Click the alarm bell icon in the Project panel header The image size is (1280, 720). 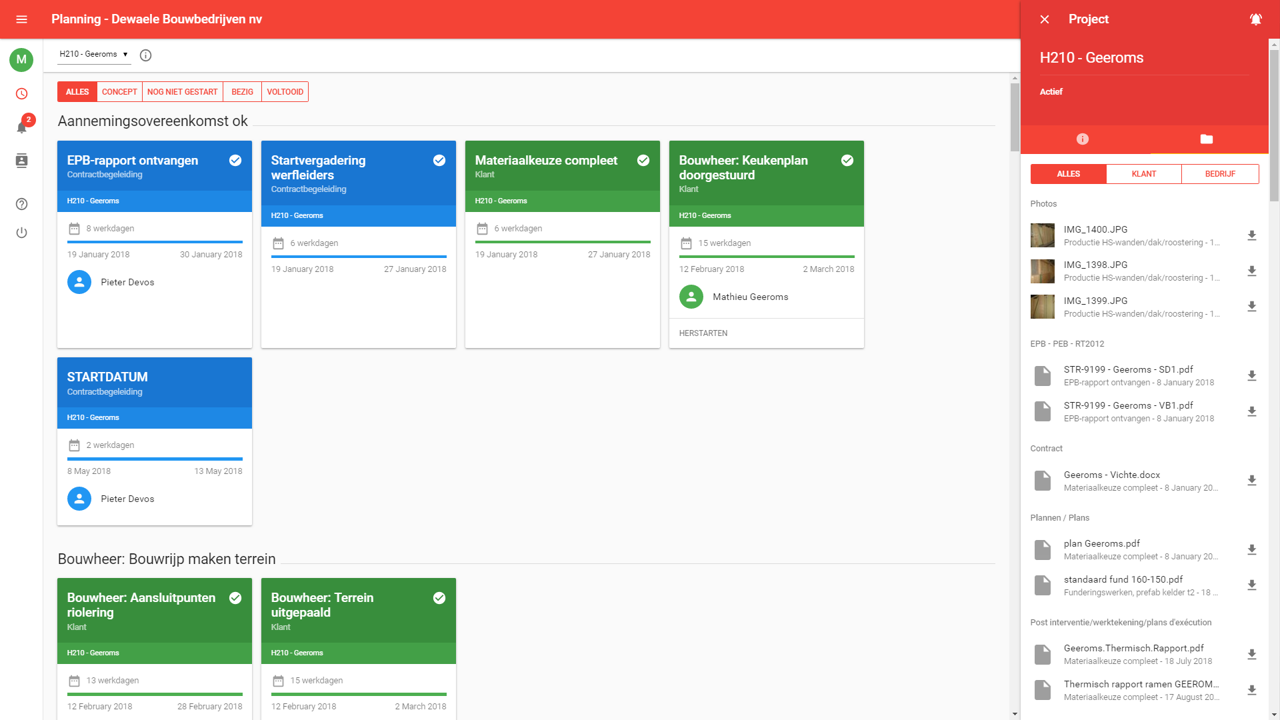click(1255, 19)
